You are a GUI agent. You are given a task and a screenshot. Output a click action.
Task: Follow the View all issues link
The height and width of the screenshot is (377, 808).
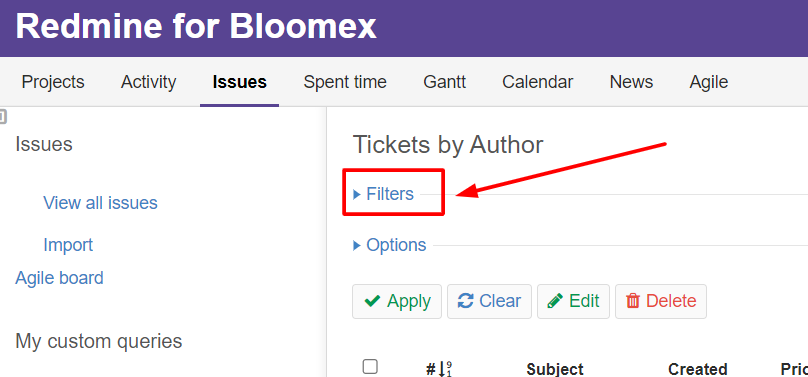click(x=100, y=203)
